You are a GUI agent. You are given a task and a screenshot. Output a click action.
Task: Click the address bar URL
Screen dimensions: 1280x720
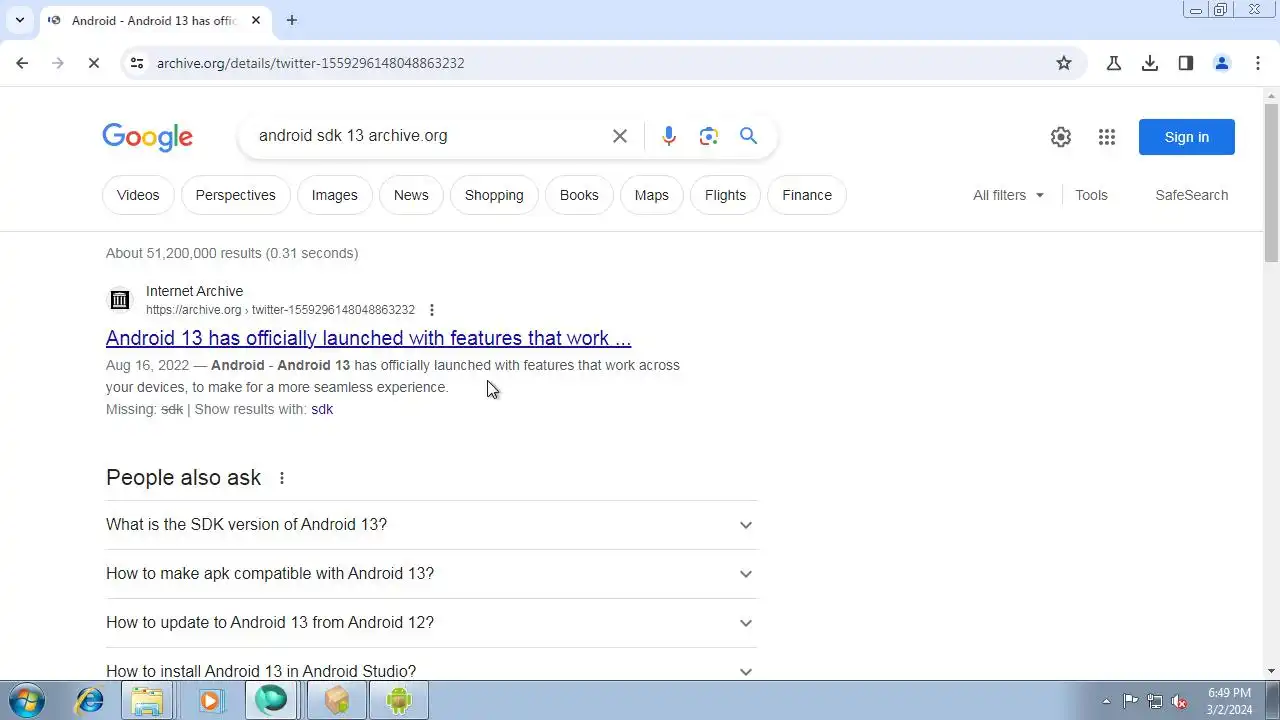pyautogui.click(x=310, y=63)
